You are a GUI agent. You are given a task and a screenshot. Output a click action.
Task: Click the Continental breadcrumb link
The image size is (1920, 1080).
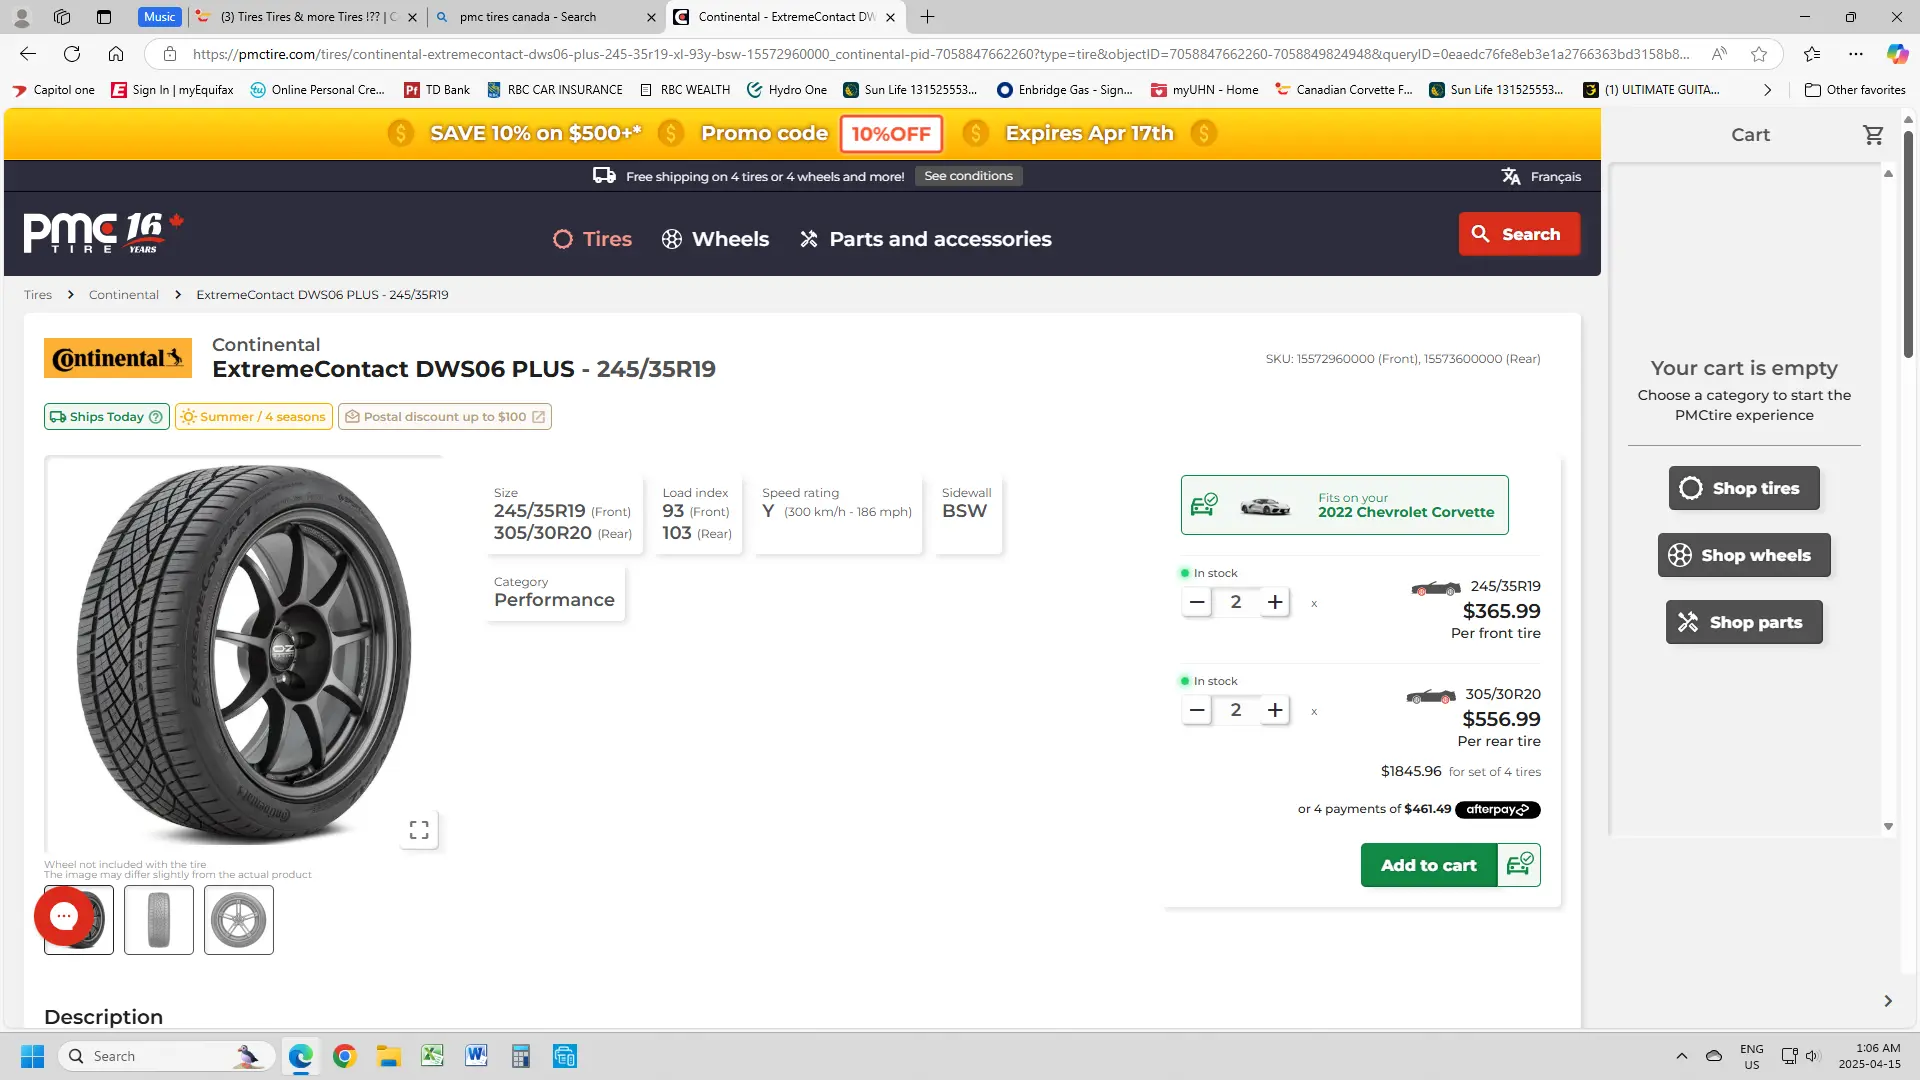click(x=124, y=295)
